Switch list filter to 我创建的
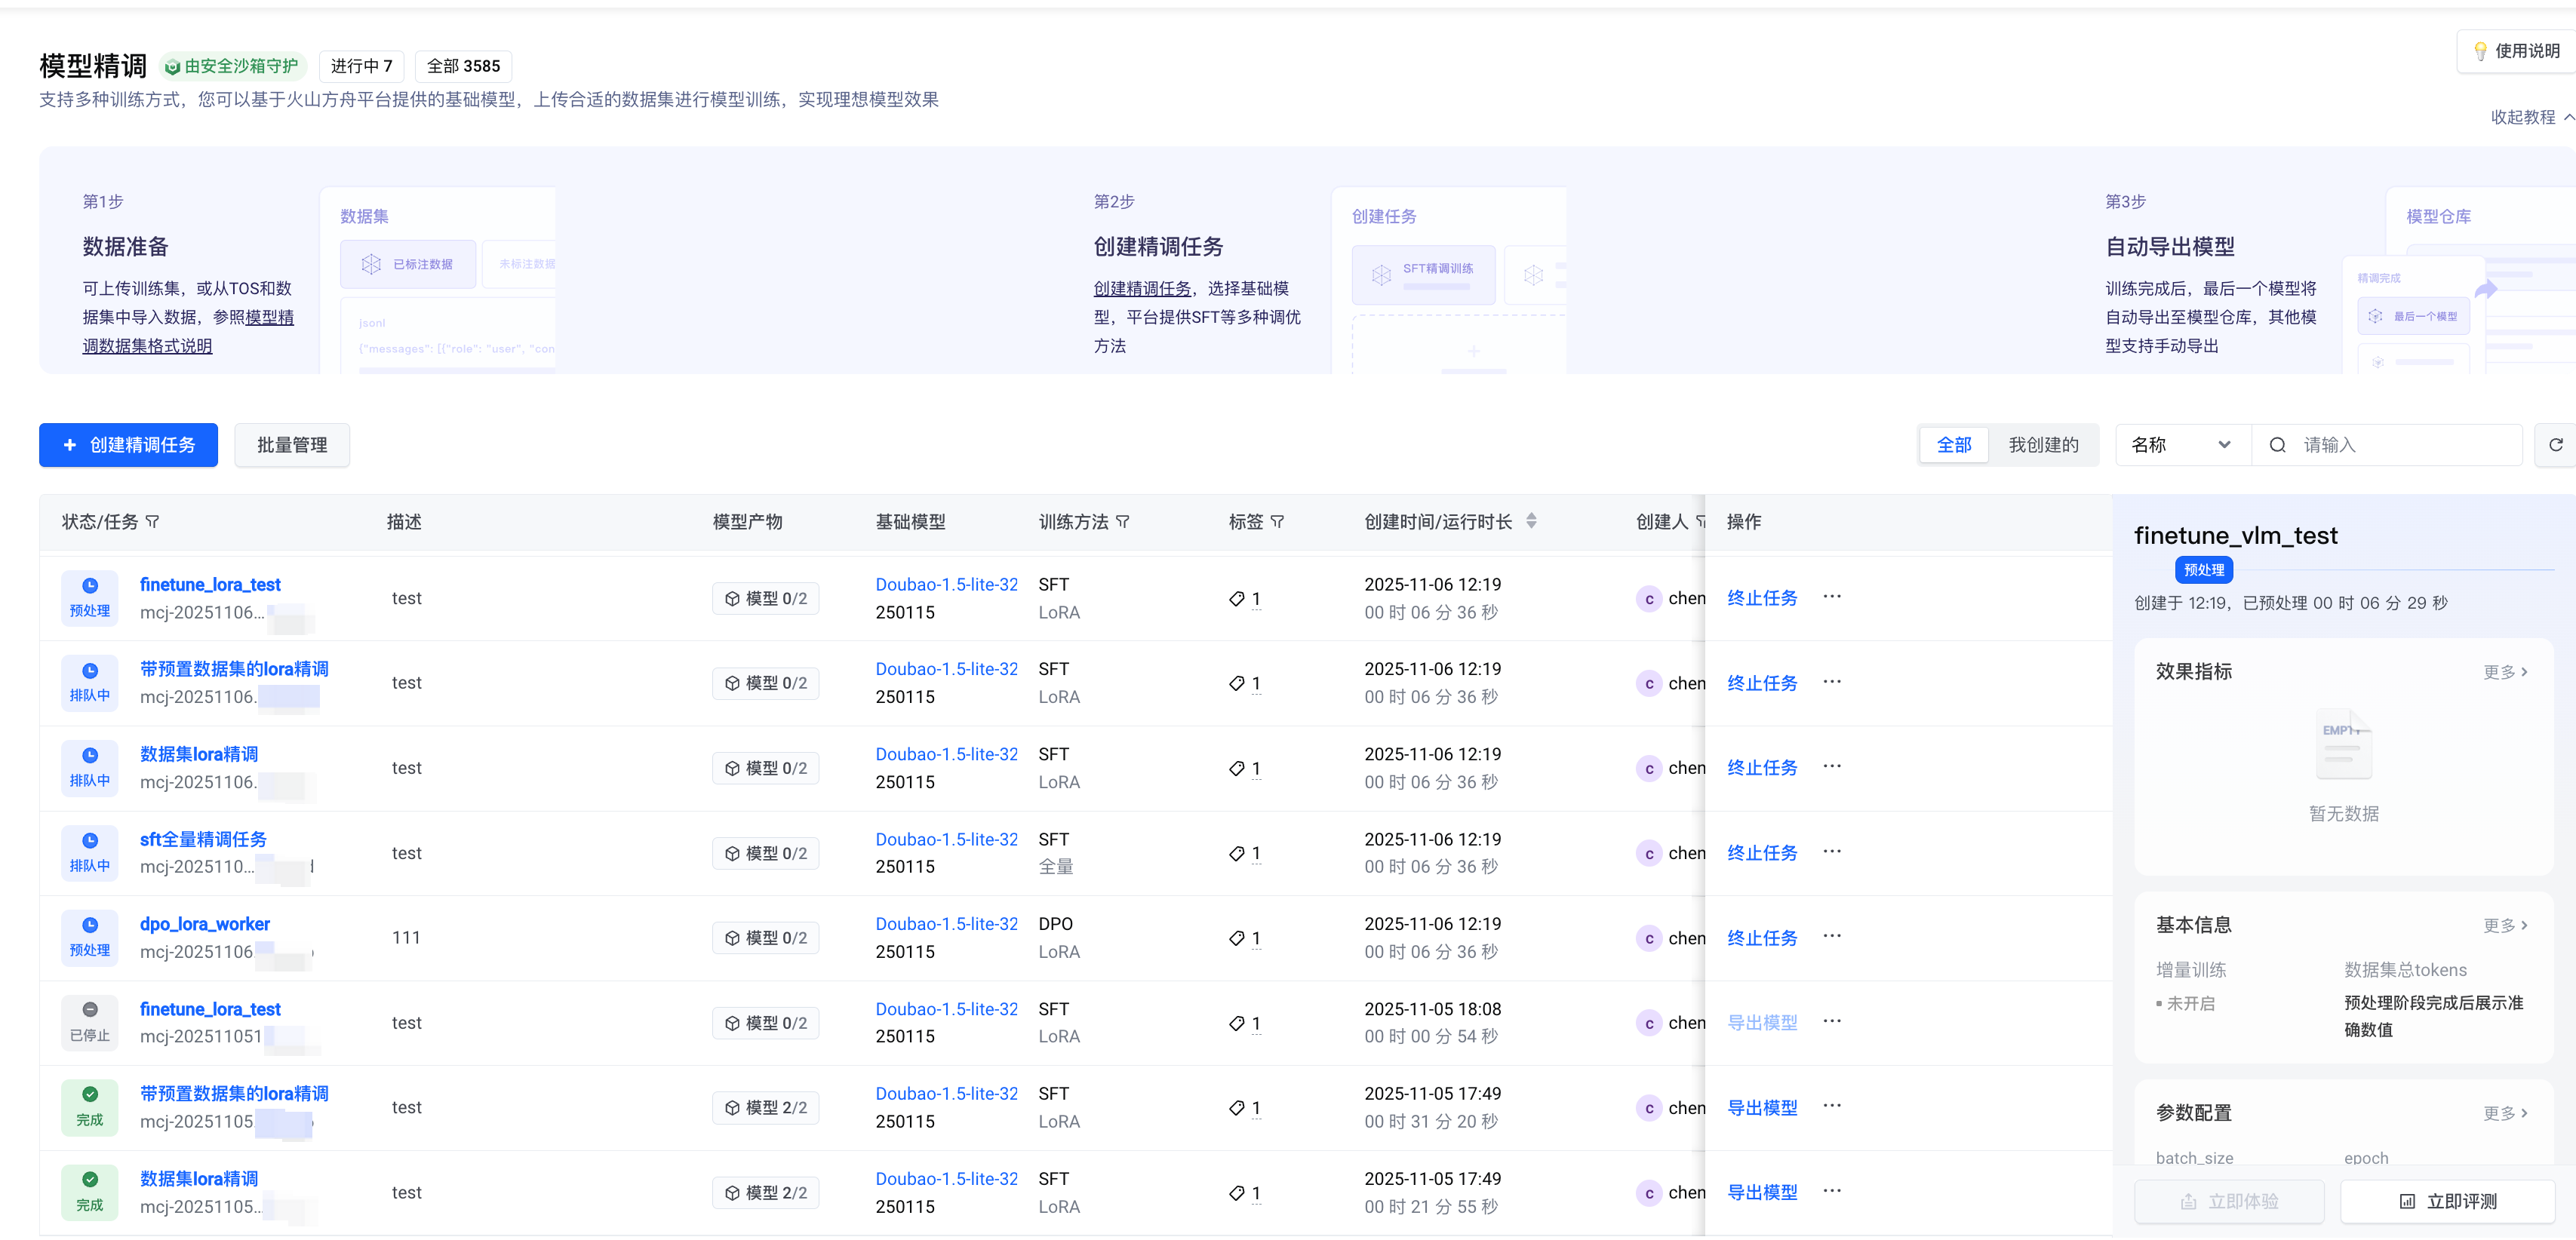This screenshot has width=2576, height=1240. 2043,445
